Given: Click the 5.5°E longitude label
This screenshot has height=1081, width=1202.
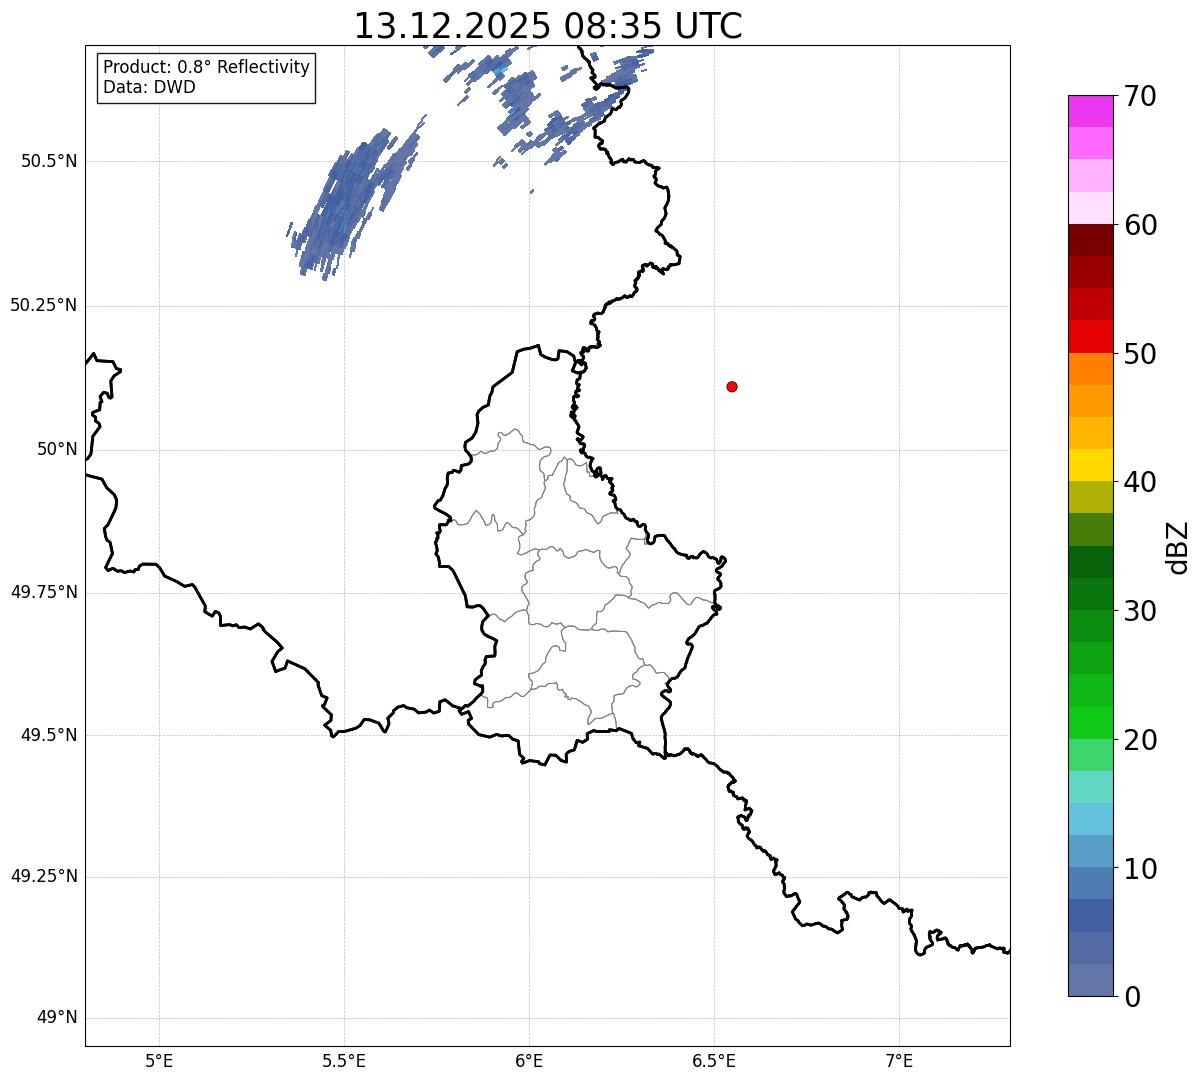Looking at the screenshot, I should 344,1061.
